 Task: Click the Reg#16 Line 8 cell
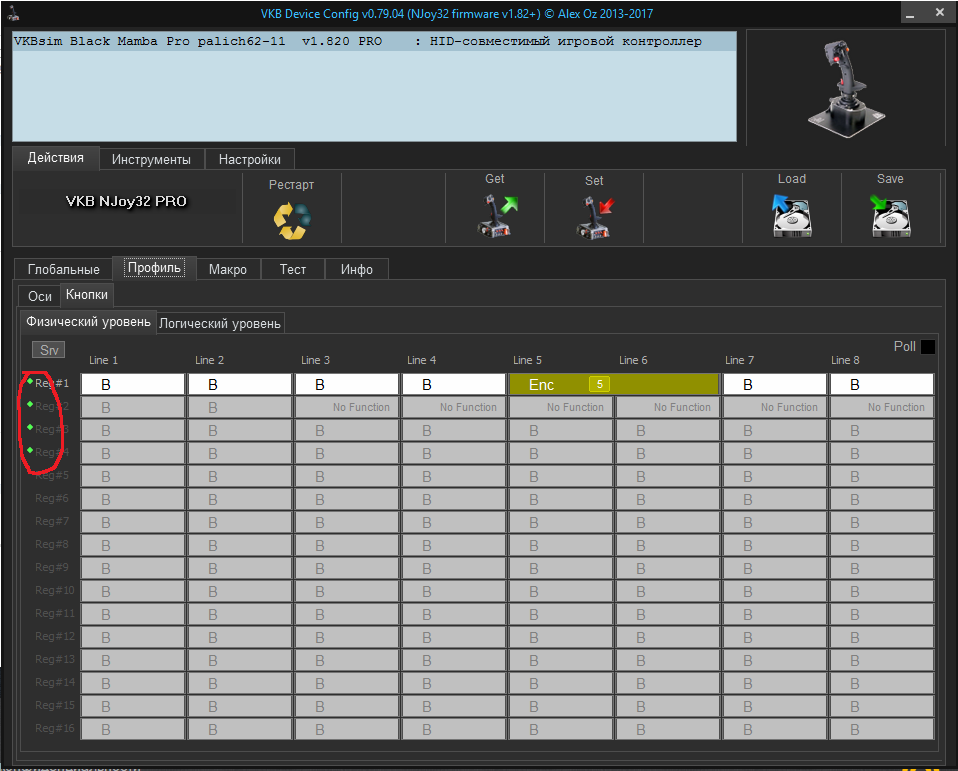882,729
